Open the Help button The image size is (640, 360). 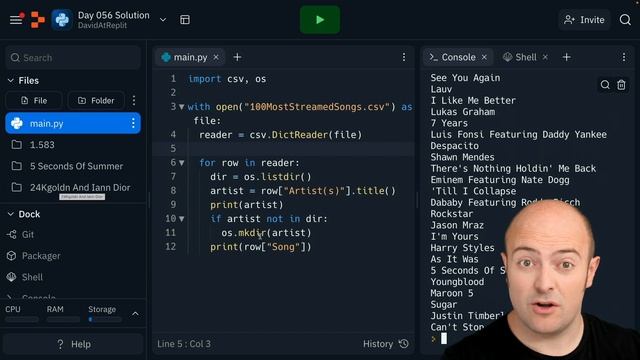pos(73,344)
